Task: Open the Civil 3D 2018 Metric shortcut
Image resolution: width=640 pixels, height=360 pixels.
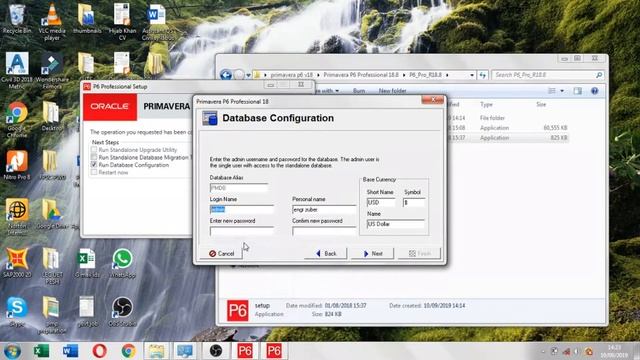Action: (x=17, y=70)
